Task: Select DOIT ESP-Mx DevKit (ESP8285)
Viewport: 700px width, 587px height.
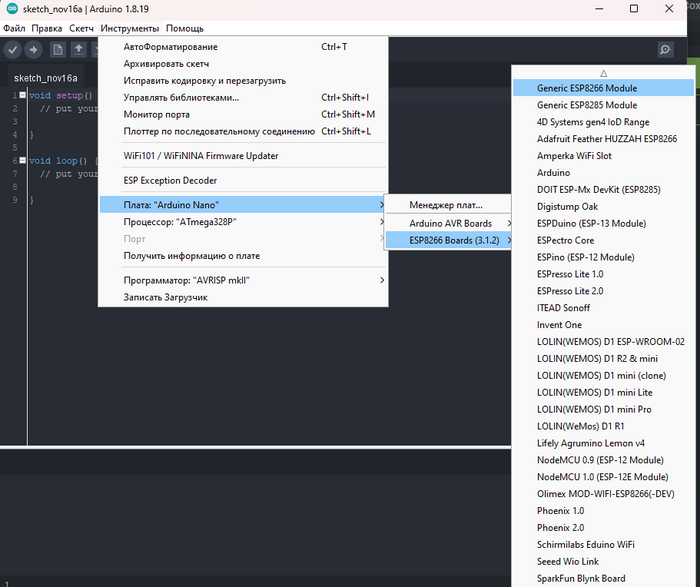Action: (604, 190)
